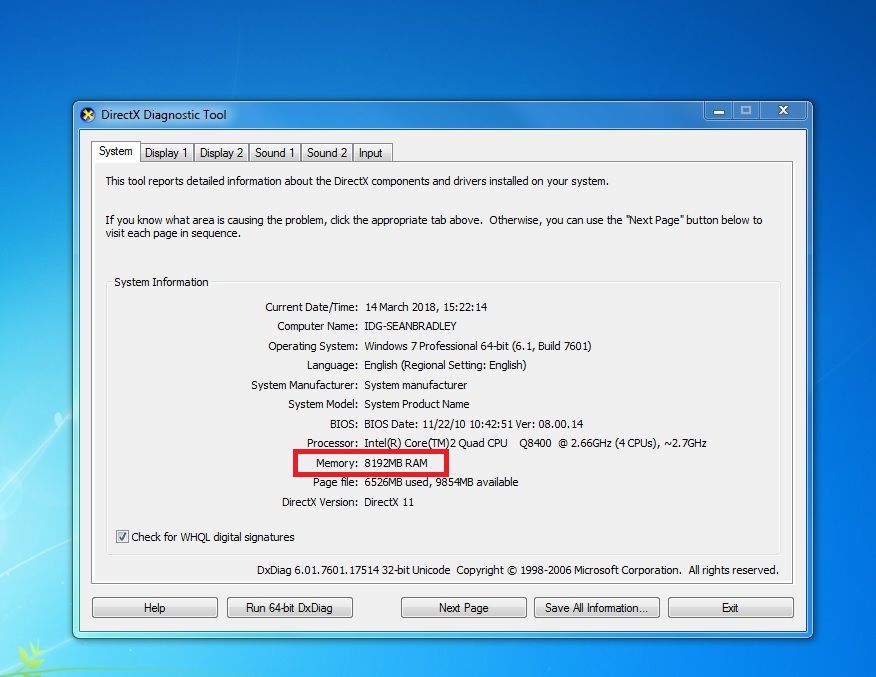Click the Help button

[155, 608]
